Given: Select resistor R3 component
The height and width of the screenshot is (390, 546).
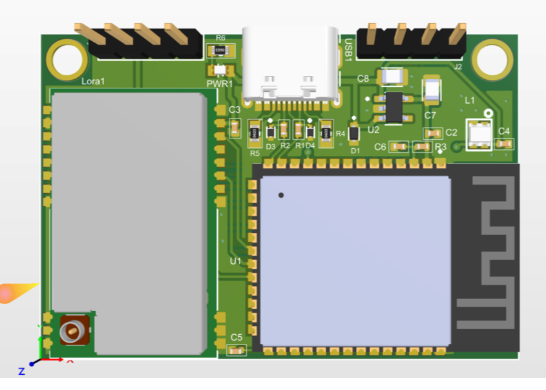Looking at the screenshot, I should tap(422, 147).
